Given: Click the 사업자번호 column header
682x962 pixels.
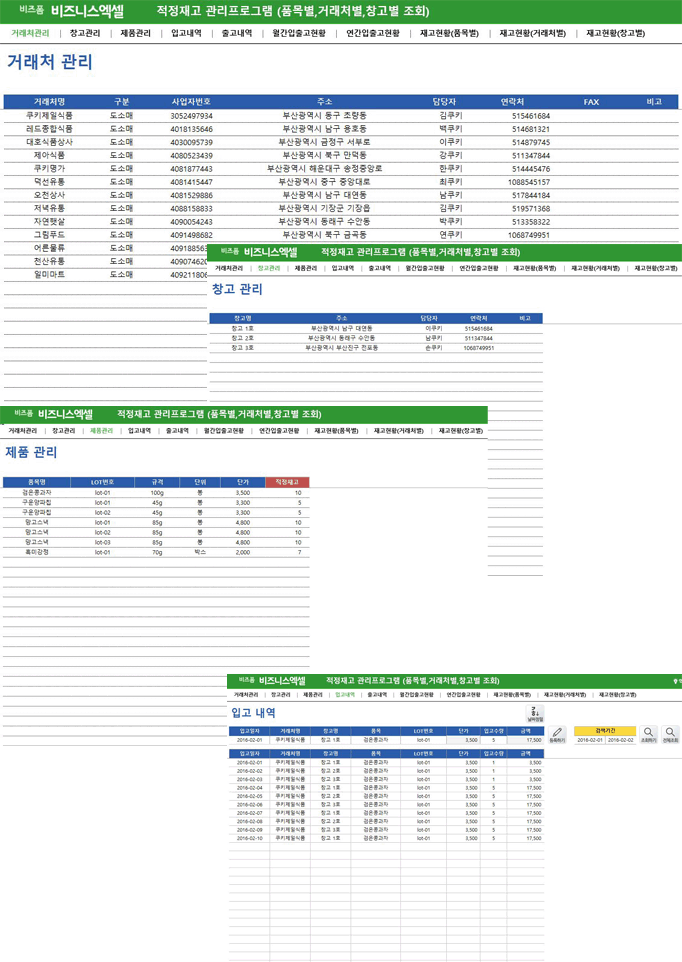Looking at the screenshot, I should click(191, 102).
